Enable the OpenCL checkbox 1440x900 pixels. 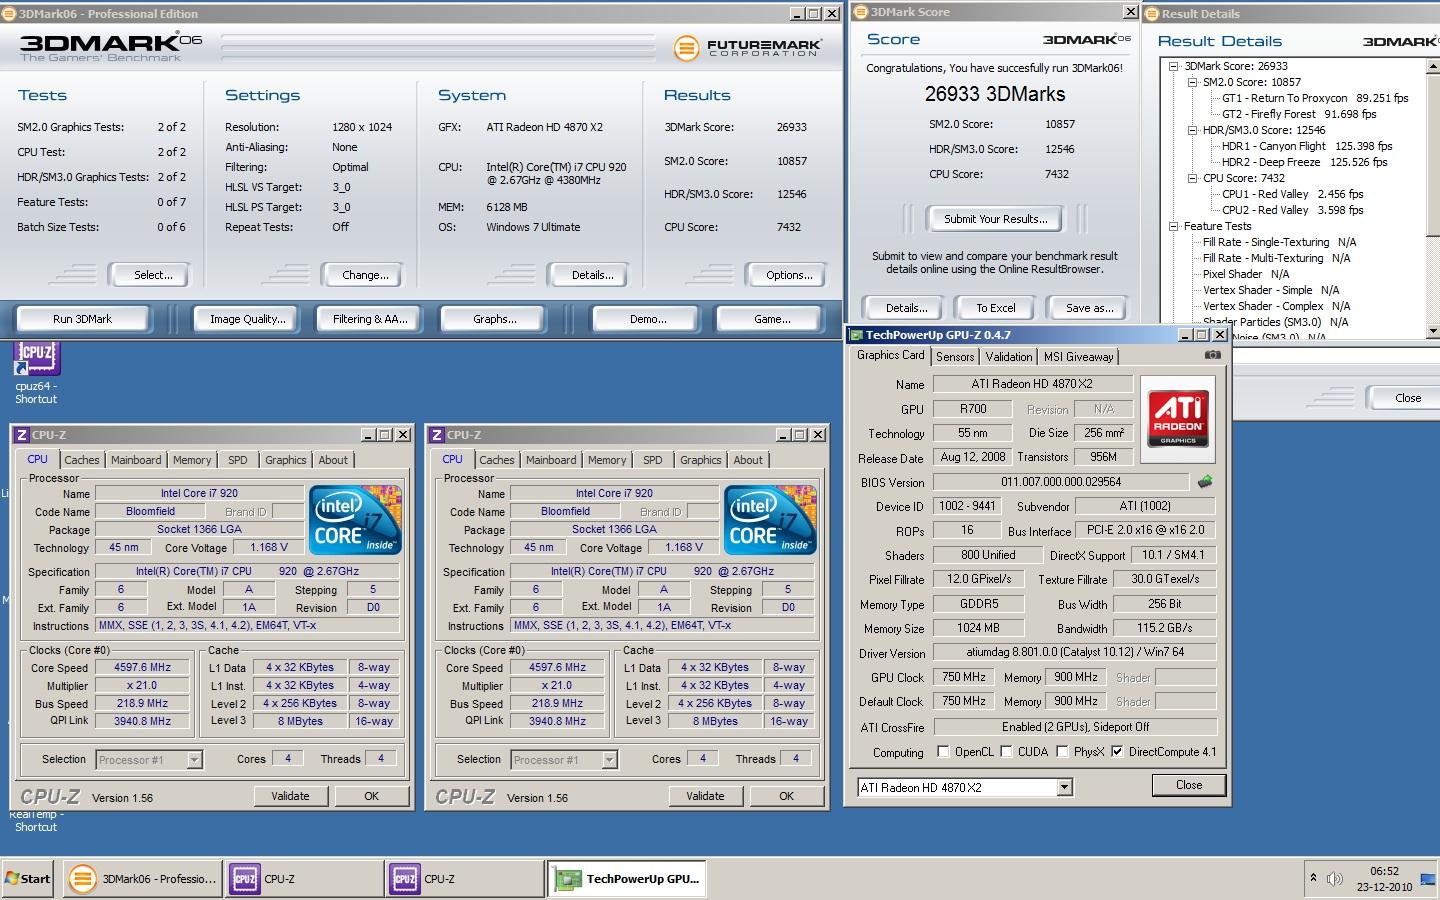(x=943, y=751)
